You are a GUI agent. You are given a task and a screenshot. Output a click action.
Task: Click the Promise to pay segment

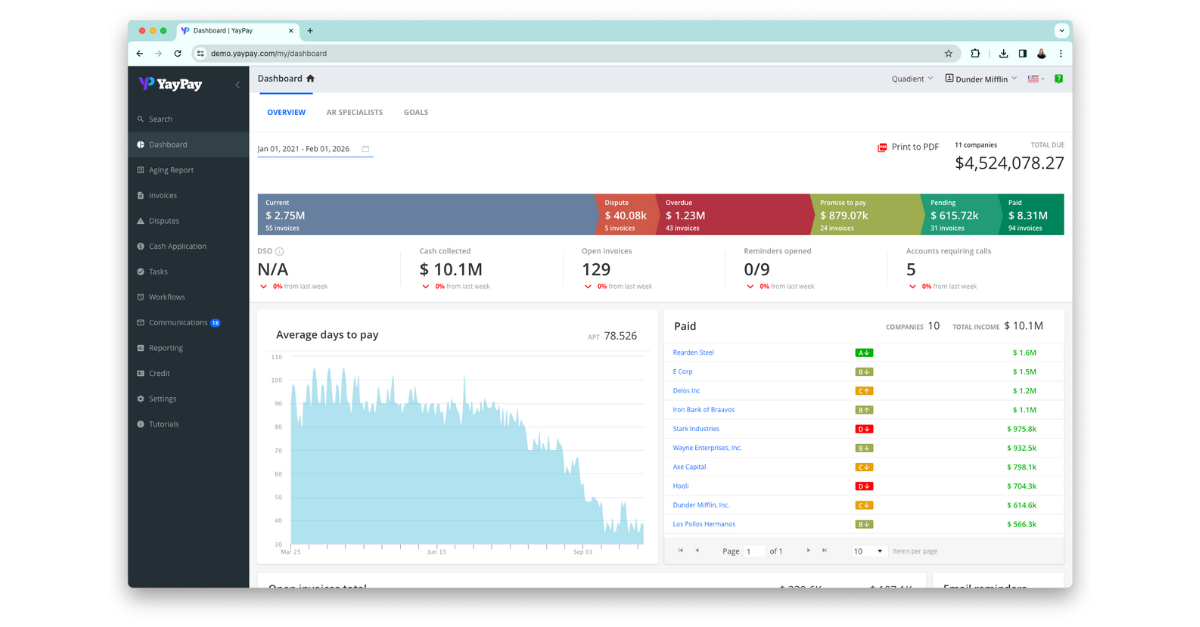coord(867,215)
